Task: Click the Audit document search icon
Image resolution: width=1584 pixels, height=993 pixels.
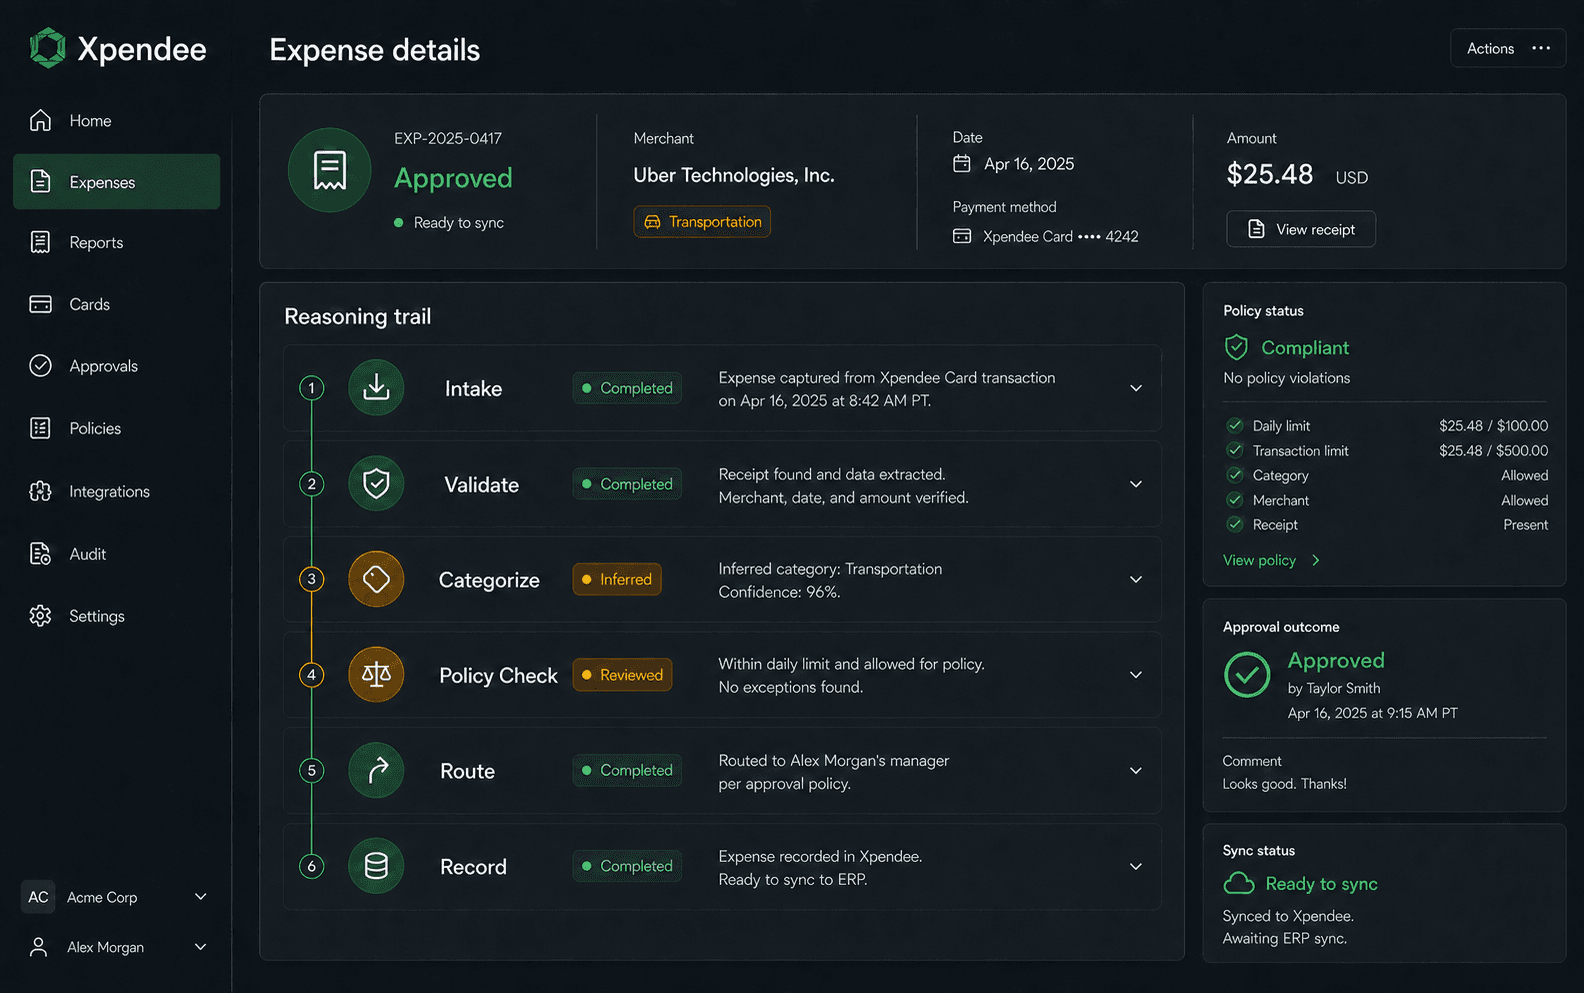Action: tap(40, 554)
